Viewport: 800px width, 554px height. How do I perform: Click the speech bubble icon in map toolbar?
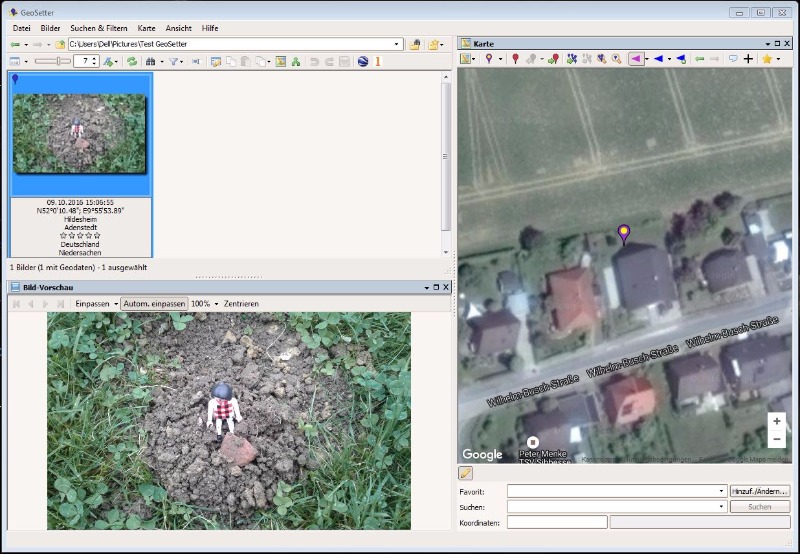[x=733, y=60]
